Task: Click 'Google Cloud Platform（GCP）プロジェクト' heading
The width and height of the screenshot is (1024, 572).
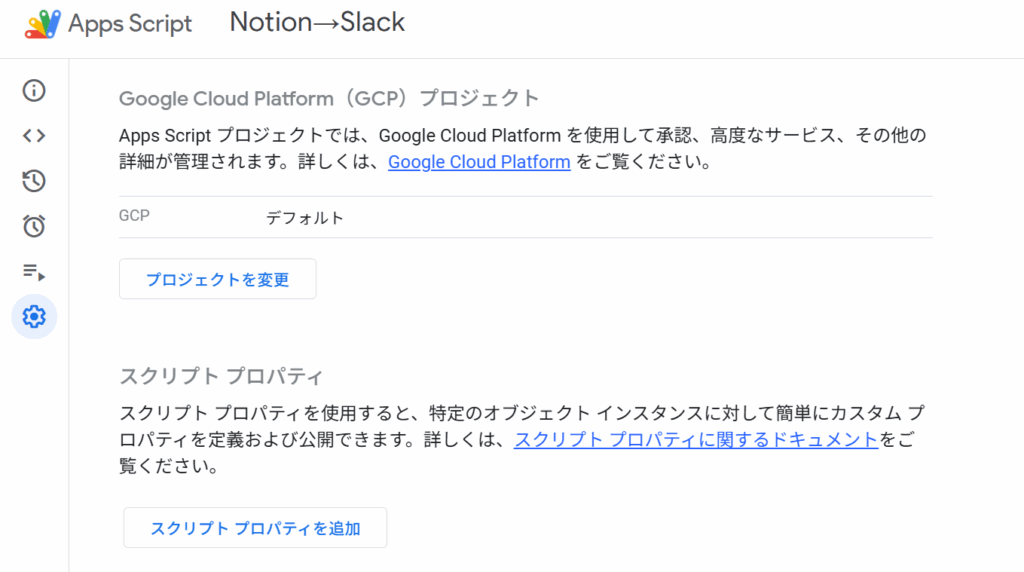Action: [329, 99]
